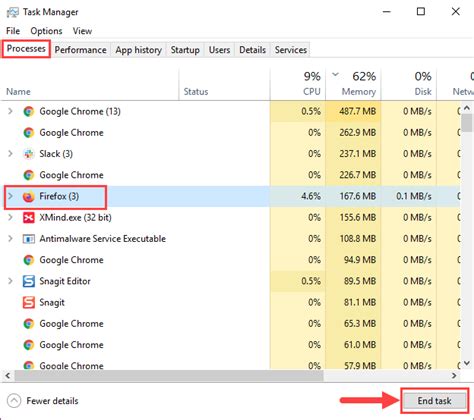474x420 pixels.
Task: Maximize the Task Manager window
Action: [x=421, y=12]
